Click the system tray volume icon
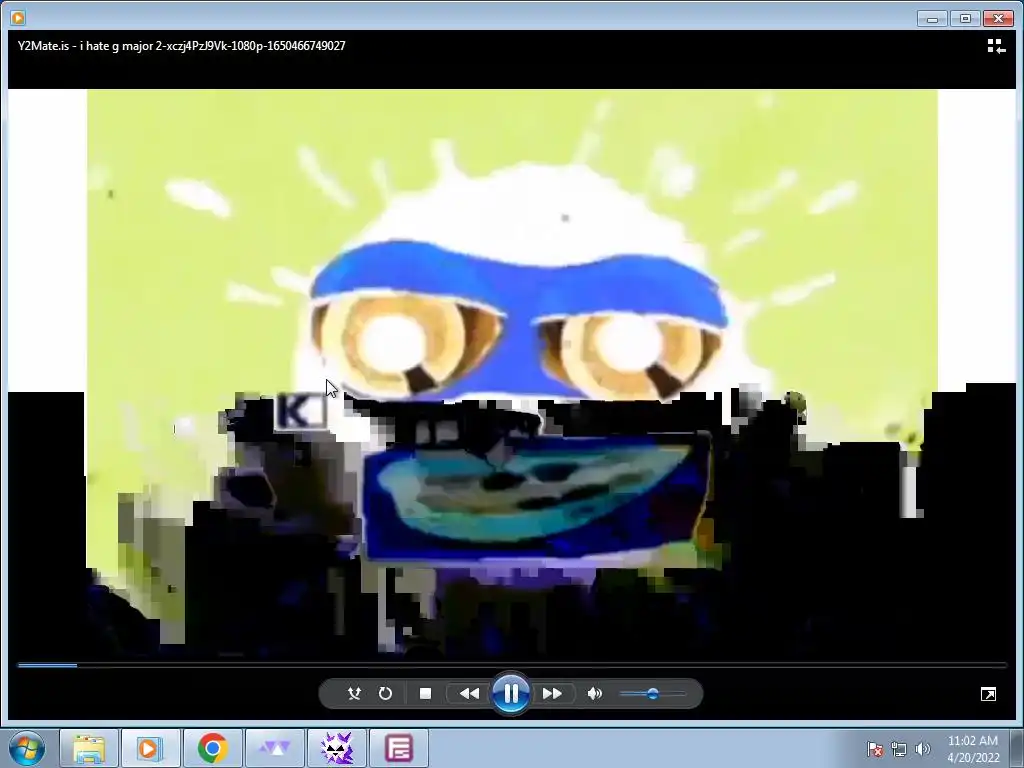Image resolution: width=1024 pixels, height=768 pixels. [922, 749]
